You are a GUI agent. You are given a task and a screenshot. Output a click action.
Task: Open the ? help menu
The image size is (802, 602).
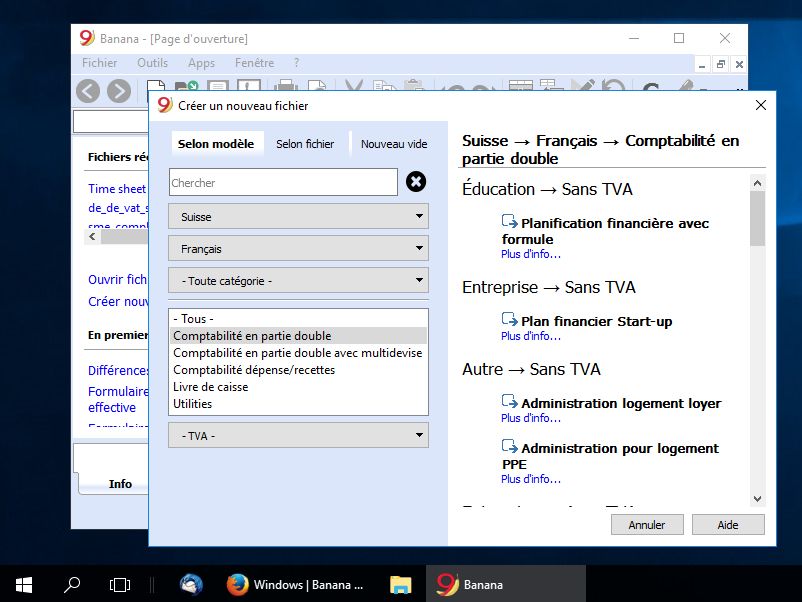(x=296, y=63)
